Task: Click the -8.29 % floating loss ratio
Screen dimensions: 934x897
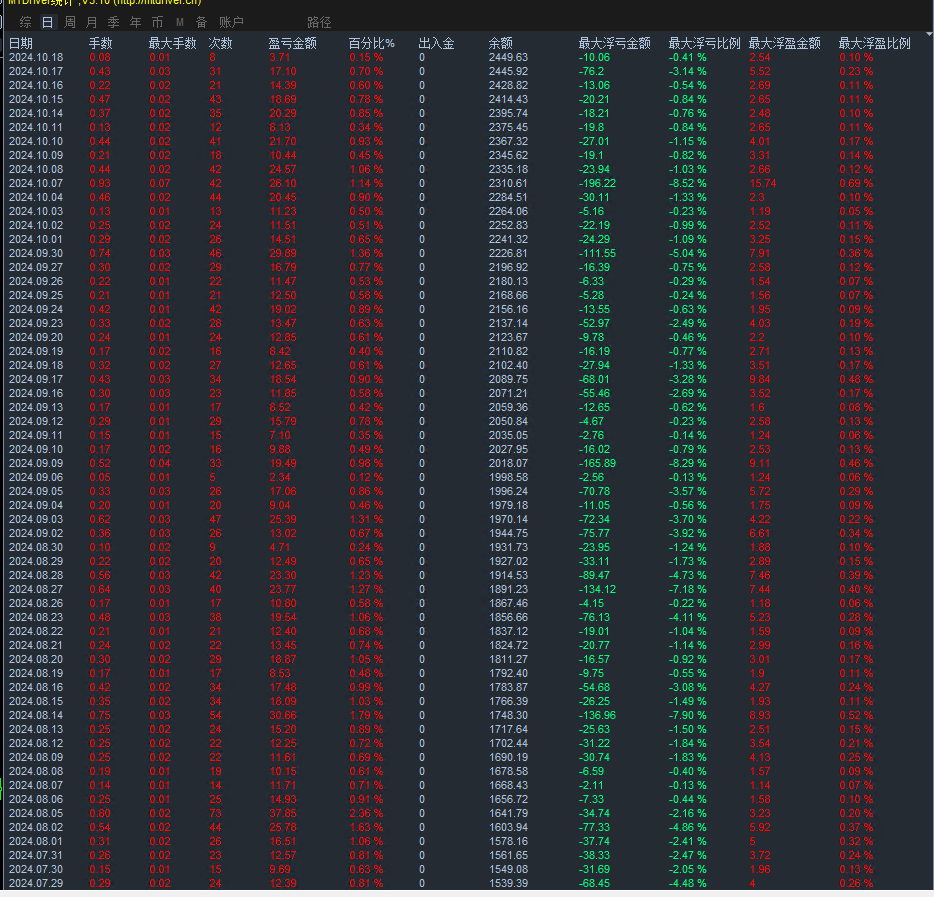Action: coord(687,463)
